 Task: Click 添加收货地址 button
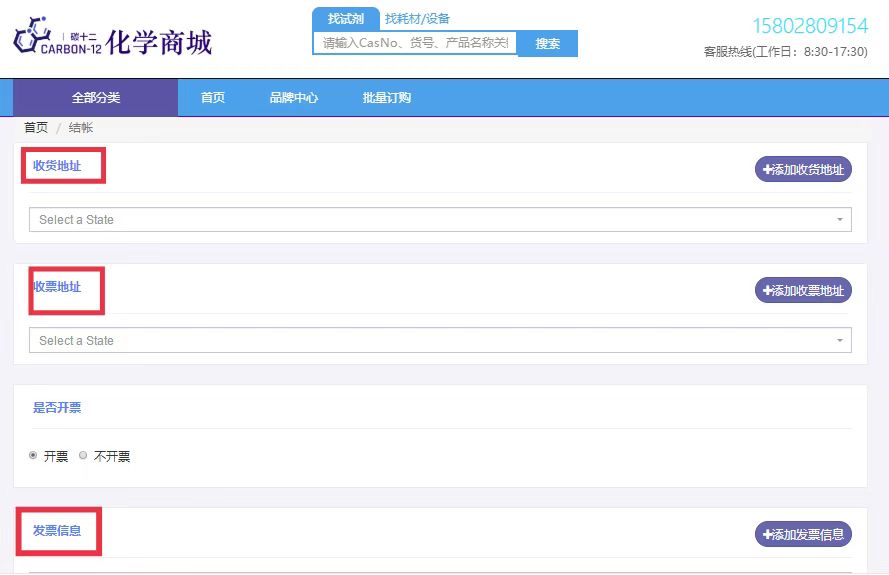click(803, 169)
